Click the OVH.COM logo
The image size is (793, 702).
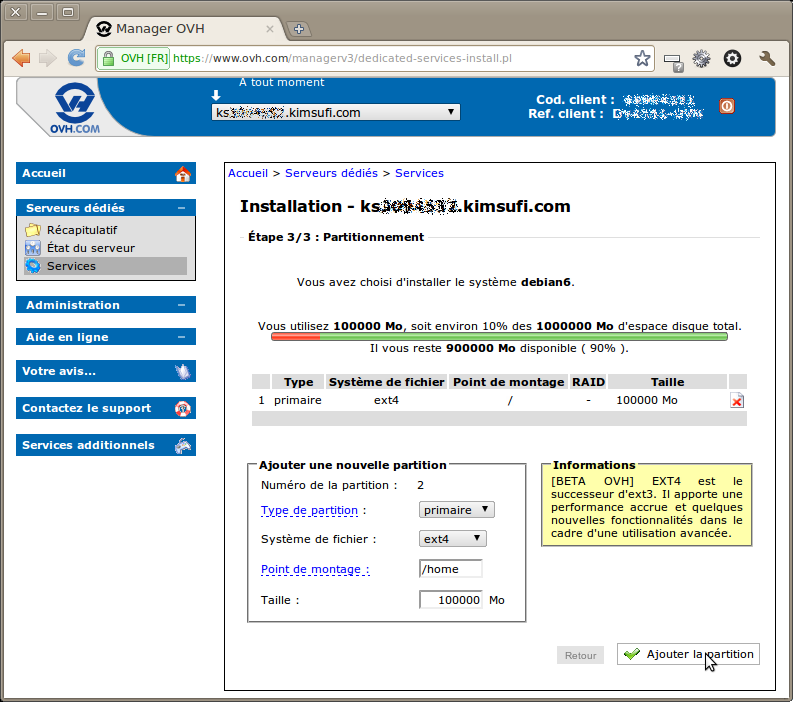[75, 108]
